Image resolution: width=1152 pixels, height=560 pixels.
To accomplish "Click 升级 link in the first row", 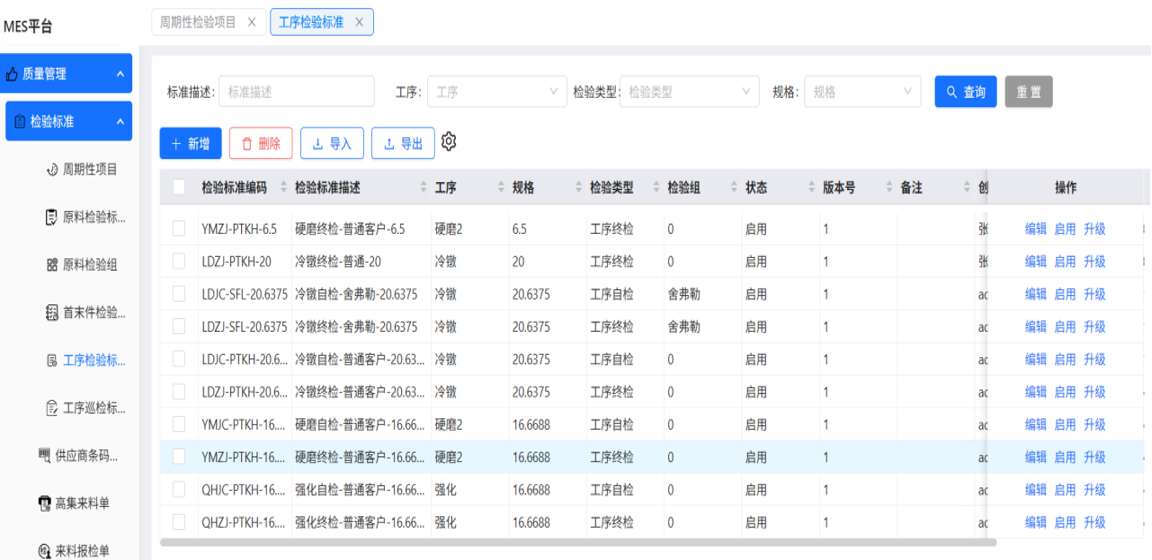I will tap(1094, 229).
